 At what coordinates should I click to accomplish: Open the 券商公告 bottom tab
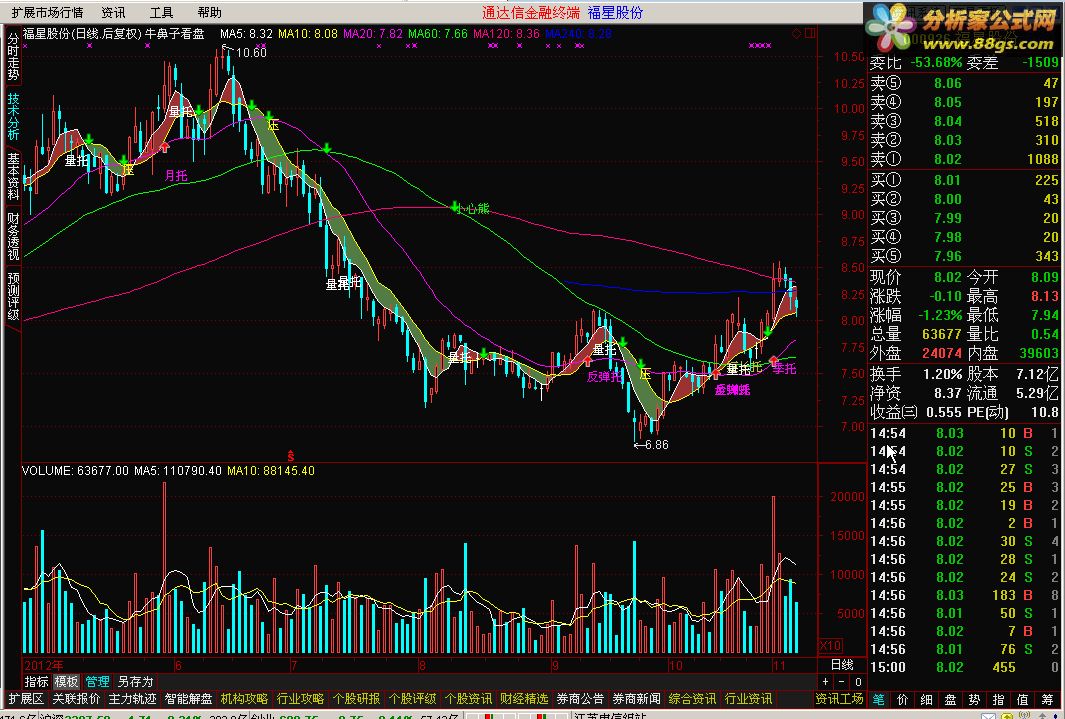point(581,699)
